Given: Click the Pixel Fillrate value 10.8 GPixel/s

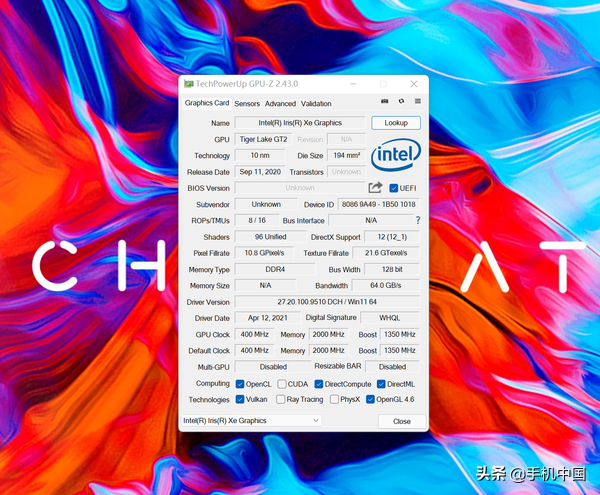Looking at the screenshot, I should (264, 253).
